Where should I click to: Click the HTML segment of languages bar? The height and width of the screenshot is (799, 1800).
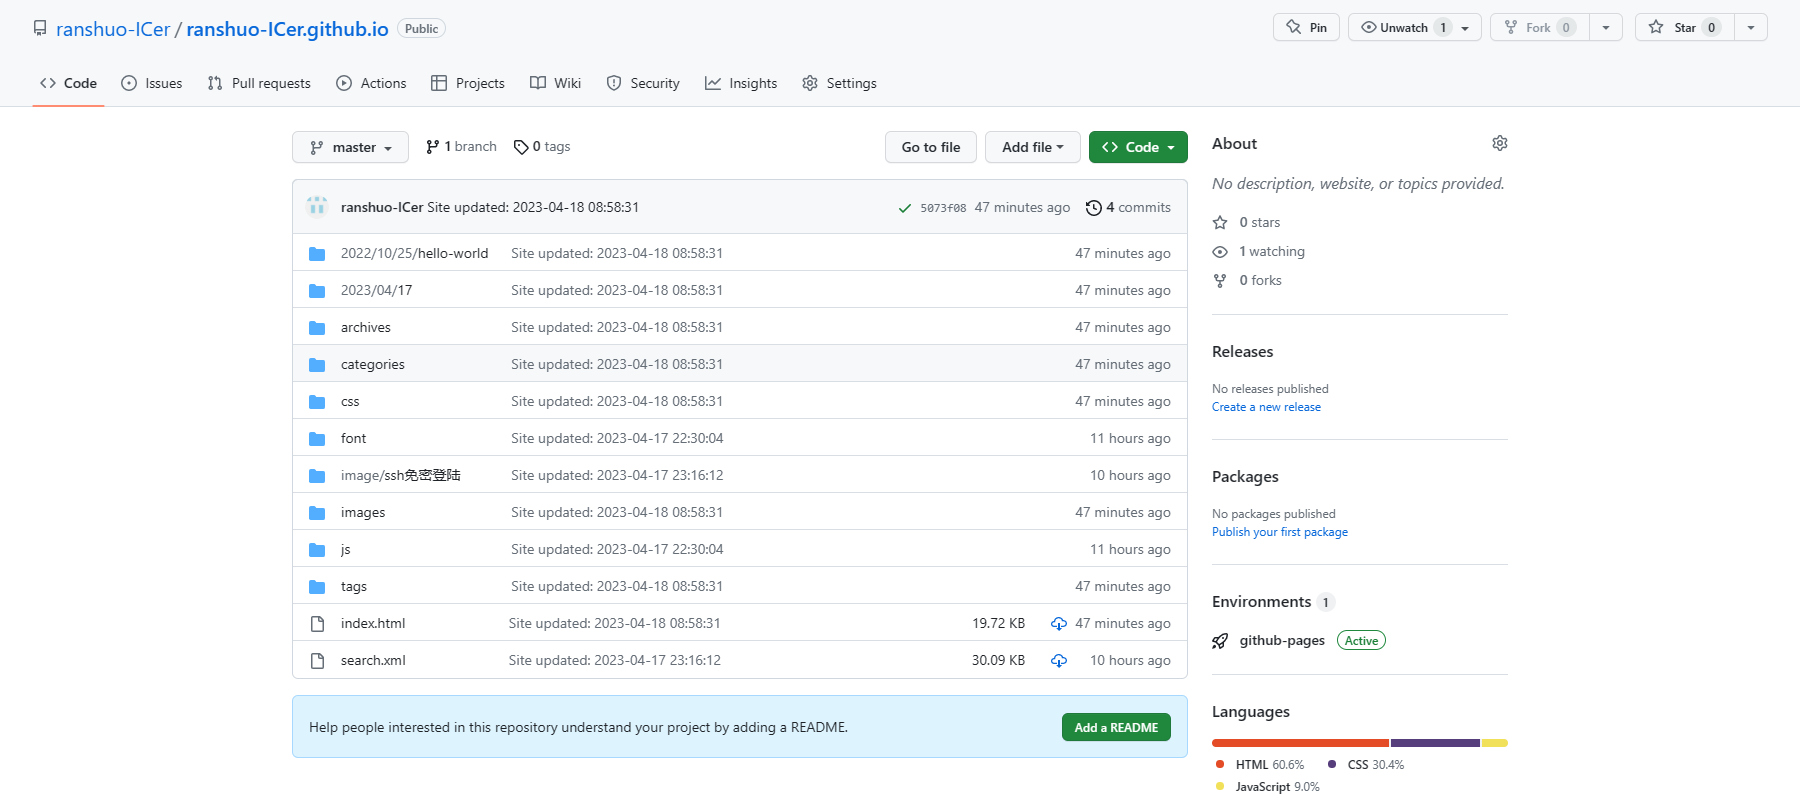pyautogui.click(x=1300, y=743)
